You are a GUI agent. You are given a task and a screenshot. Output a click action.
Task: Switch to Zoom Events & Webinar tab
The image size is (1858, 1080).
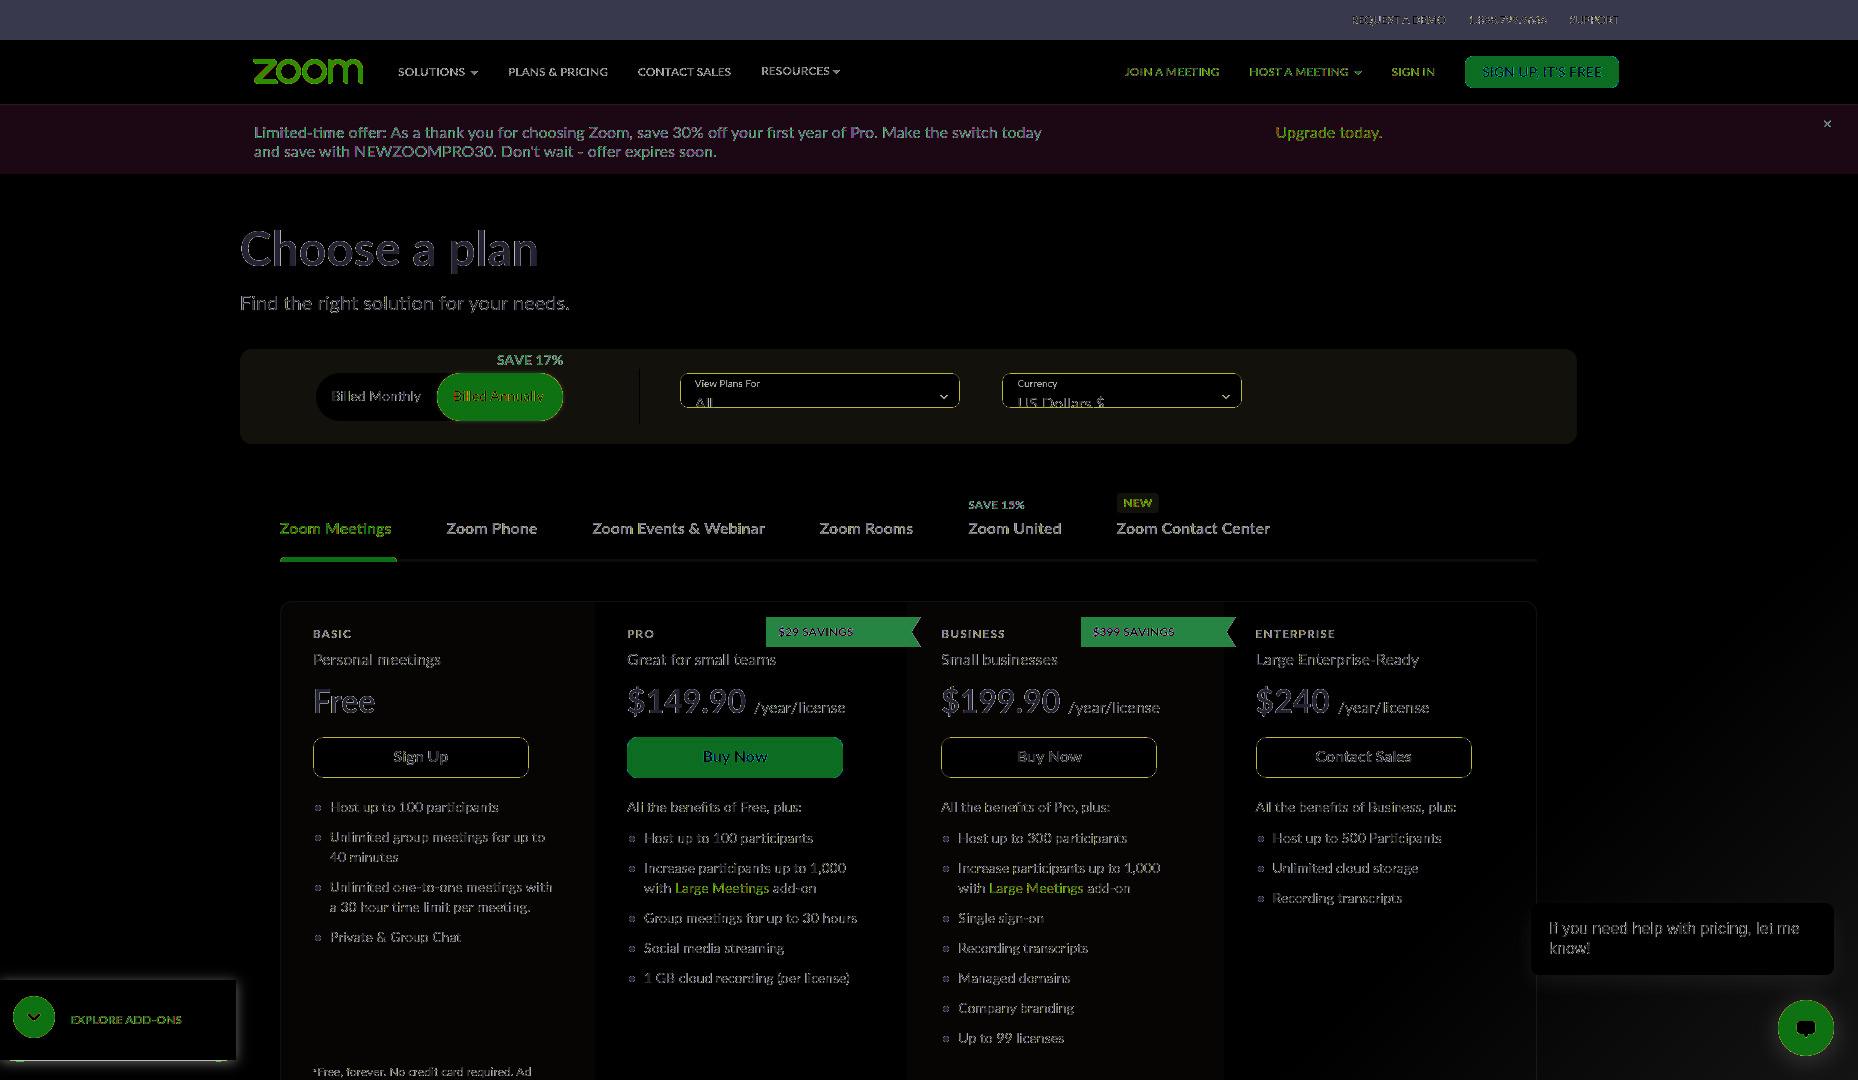tap(678, 529)
